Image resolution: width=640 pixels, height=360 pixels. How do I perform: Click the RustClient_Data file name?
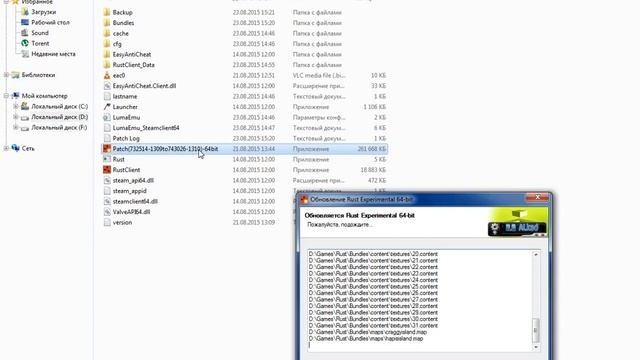(133, 65)
